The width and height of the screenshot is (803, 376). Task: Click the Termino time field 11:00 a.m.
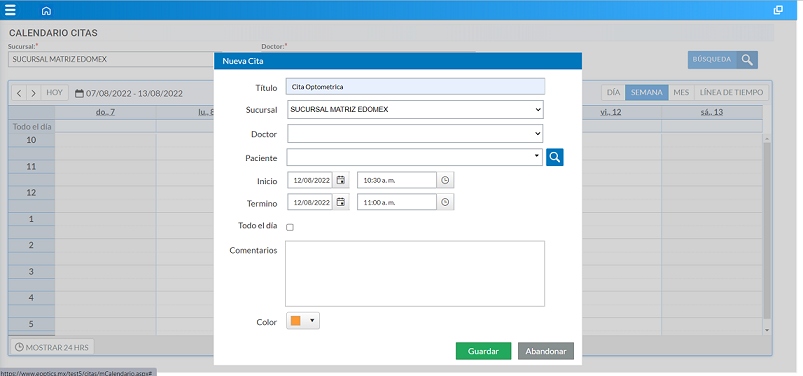[x=397, y=202]
